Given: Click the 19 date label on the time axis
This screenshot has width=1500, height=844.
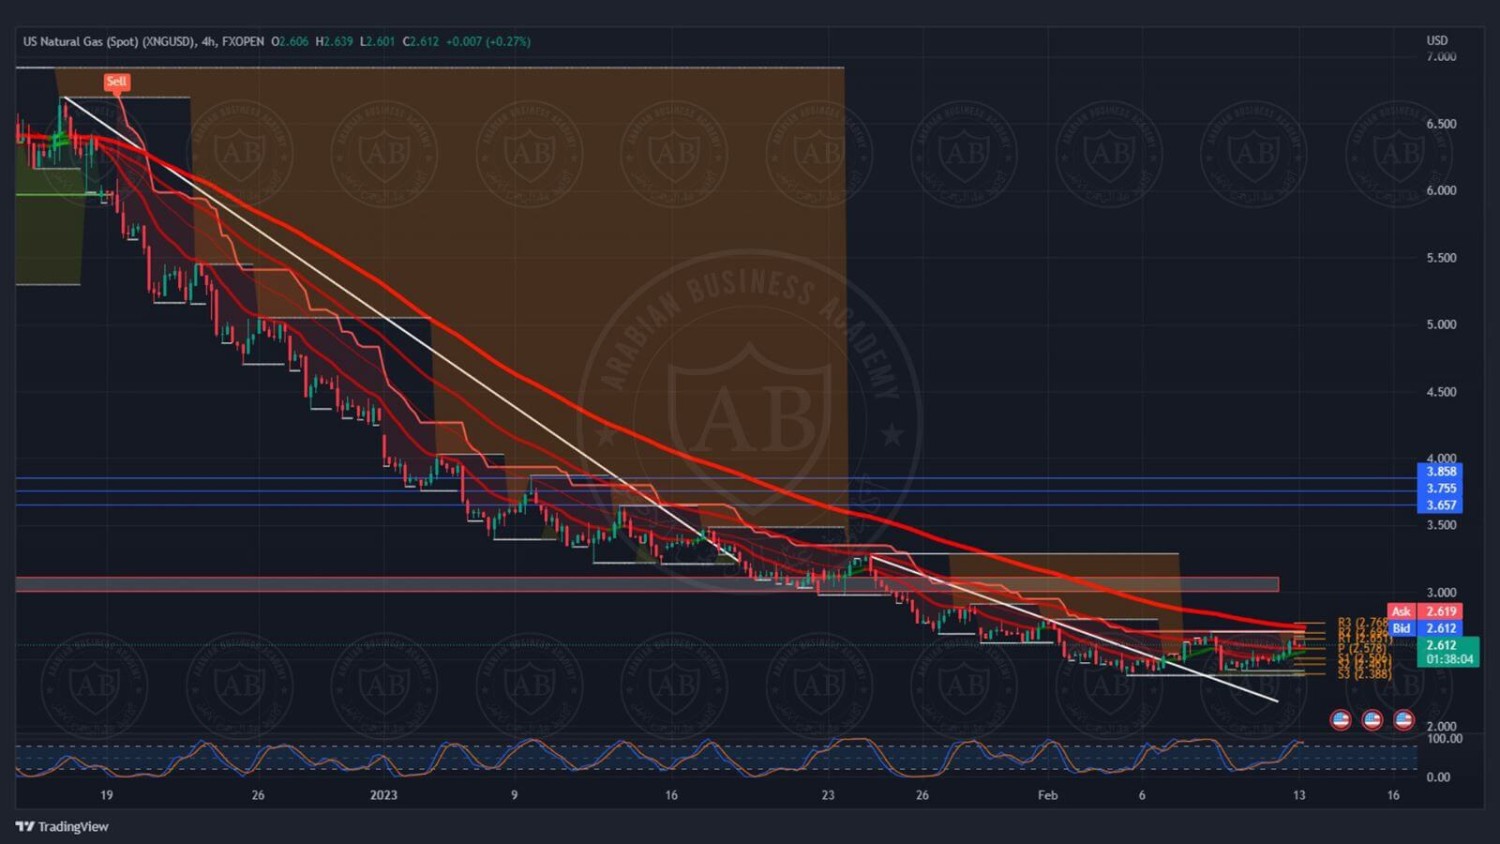Looking at the screenshot, I should [107, 795].
